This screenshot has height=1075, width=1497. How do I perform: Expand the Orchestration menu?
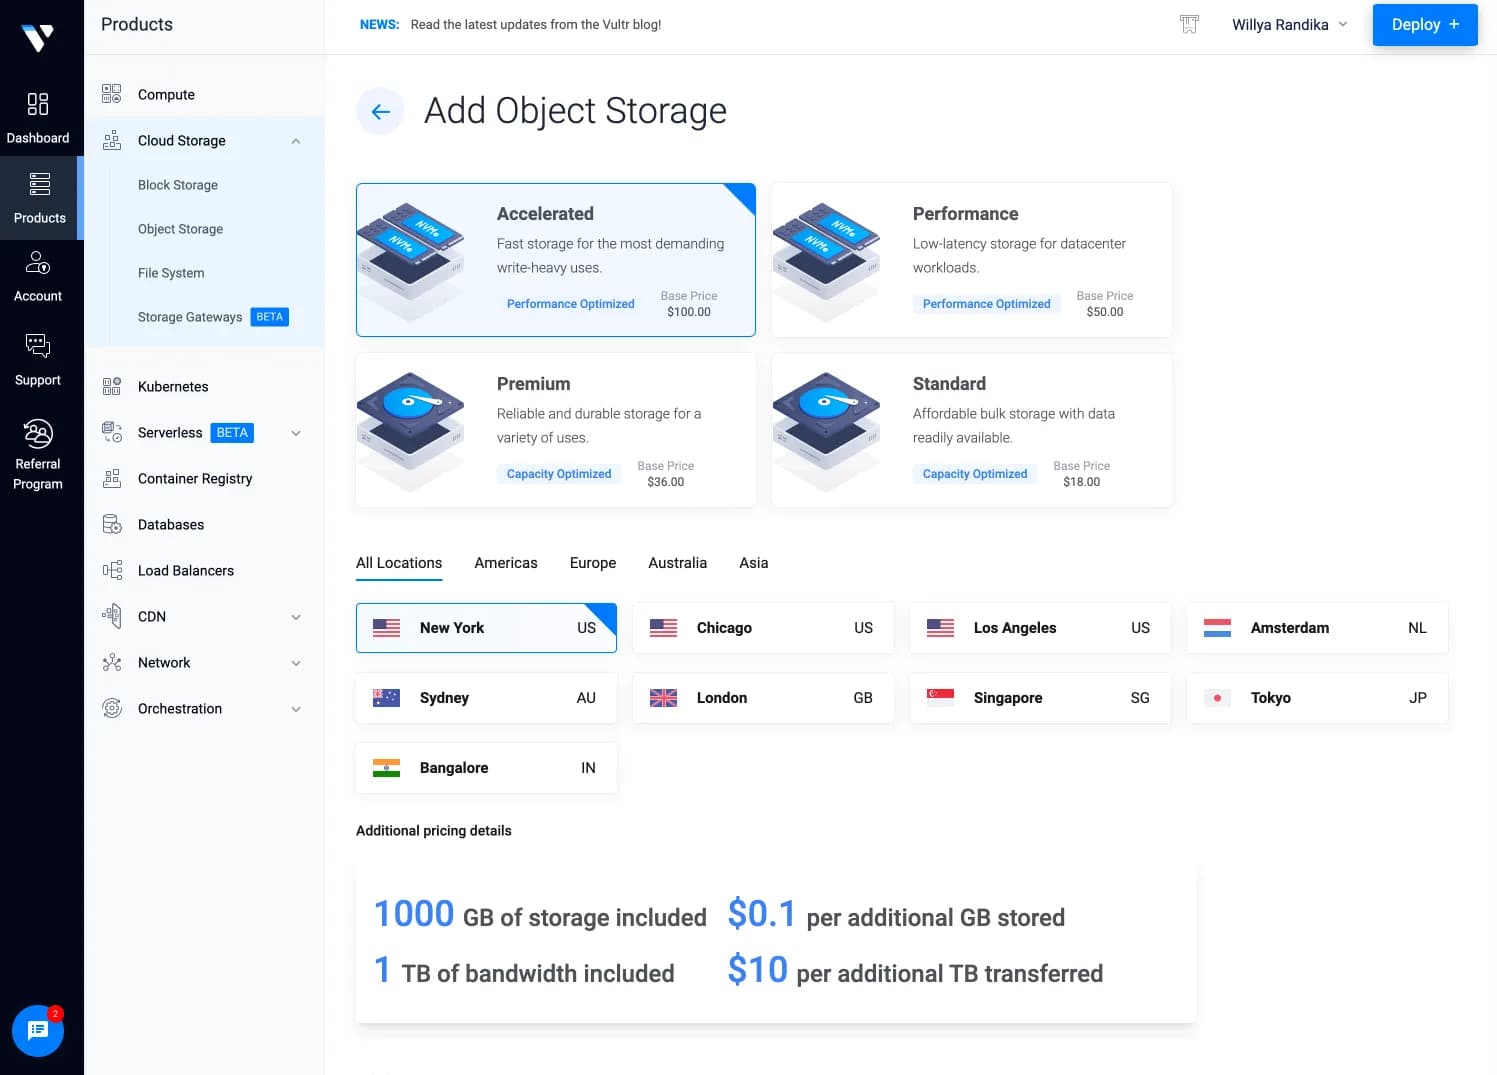coord(296,709)
